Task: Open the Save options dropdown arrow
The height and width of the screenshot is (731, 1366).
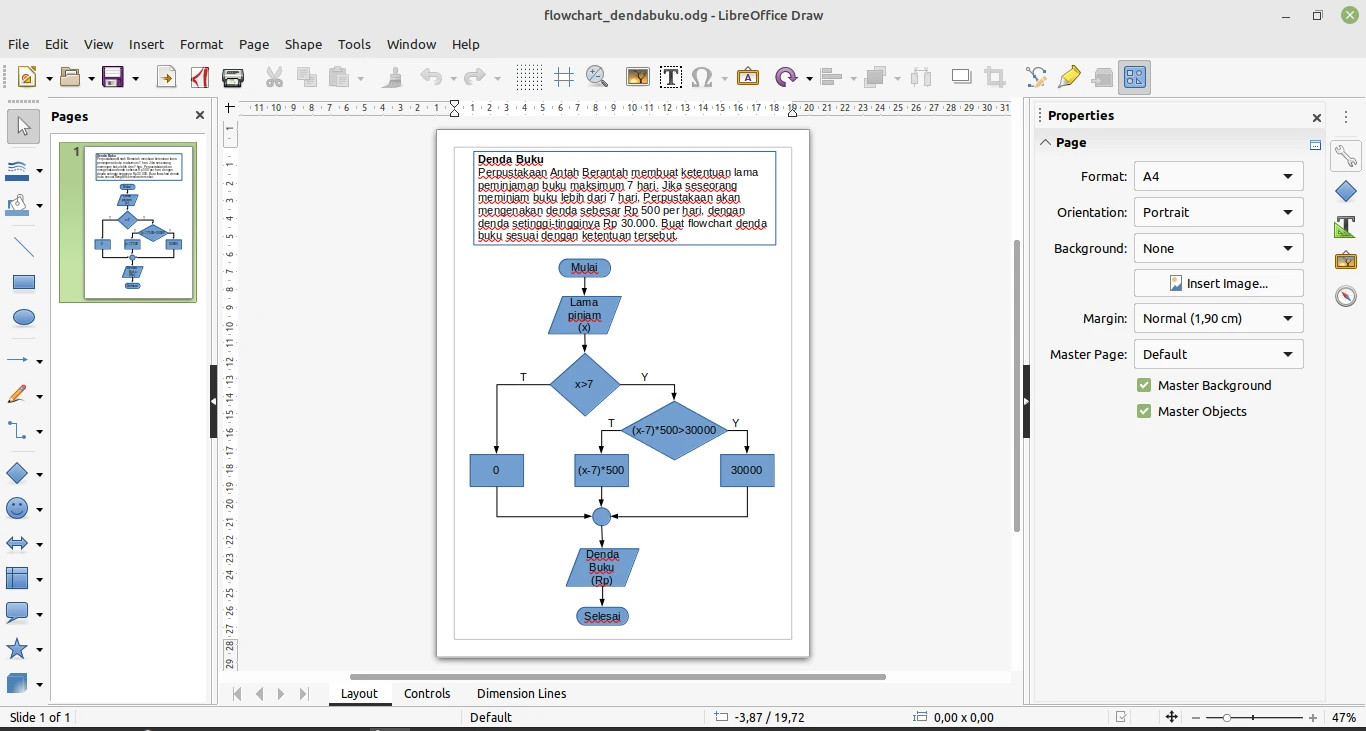Action: (x=135, y=77)
